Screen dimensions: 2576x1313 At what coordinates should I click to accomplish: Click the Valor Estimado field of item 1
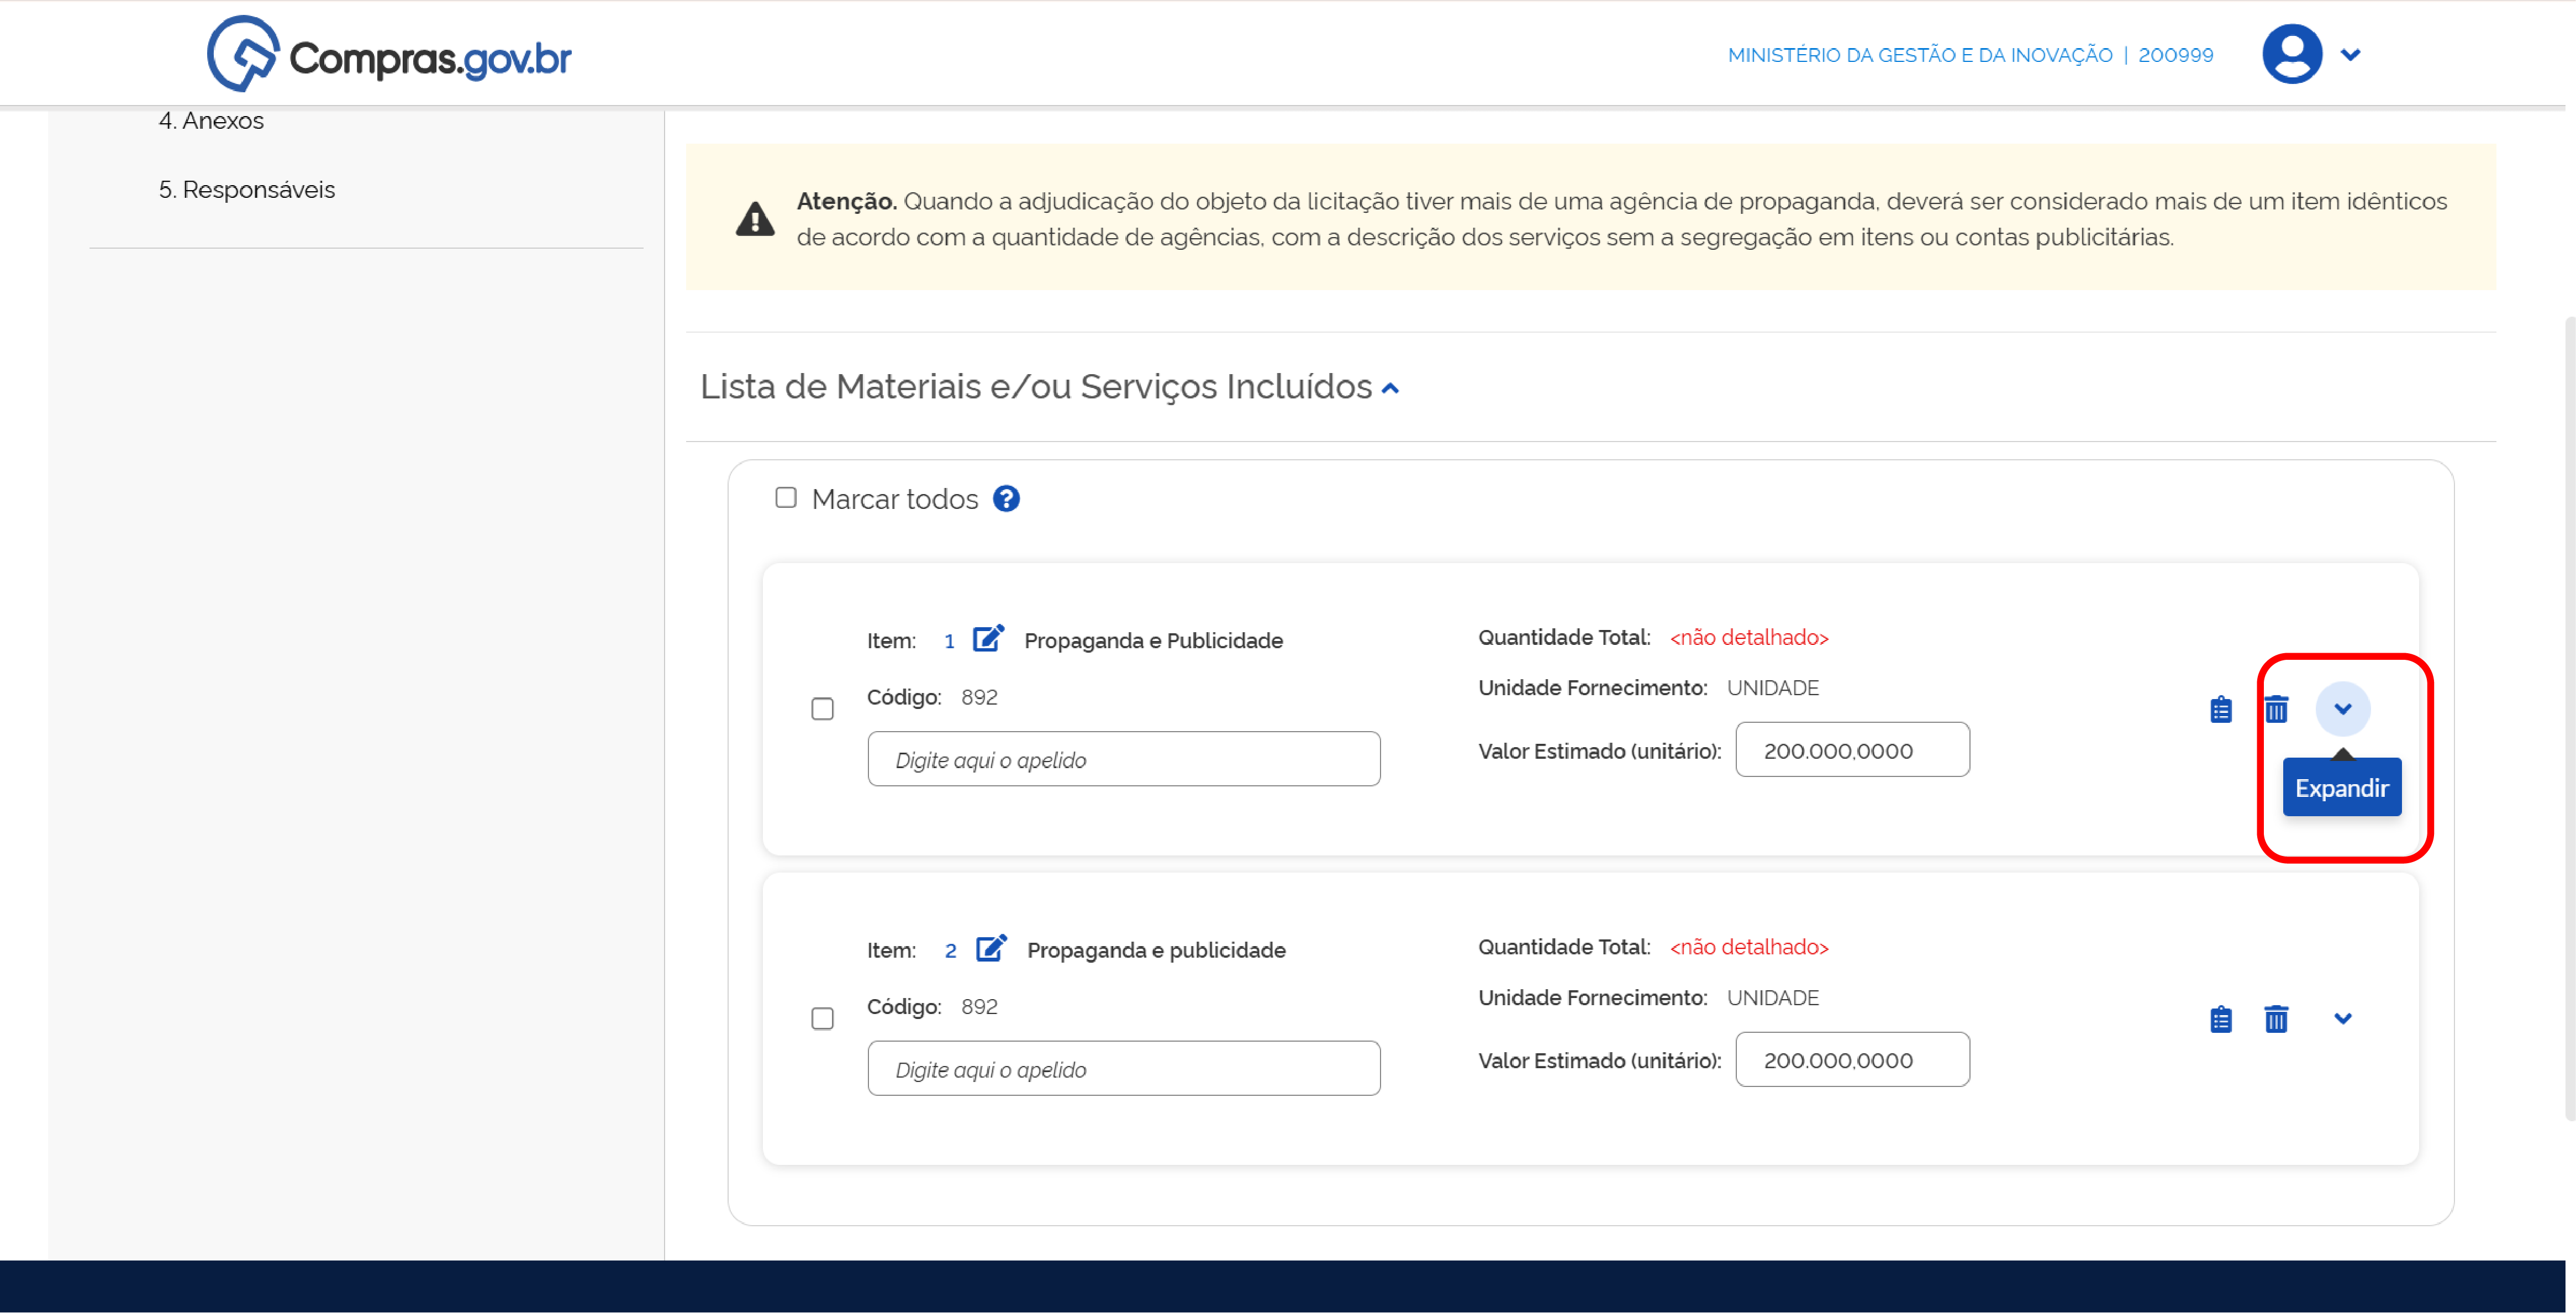tap(1852, 750)
